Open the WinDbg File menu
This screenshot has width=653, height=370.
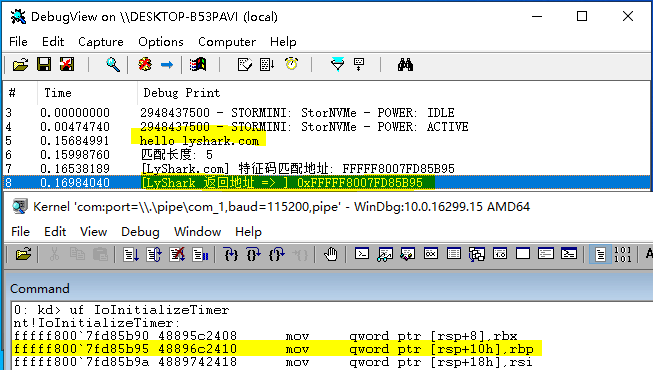[20, 232]
